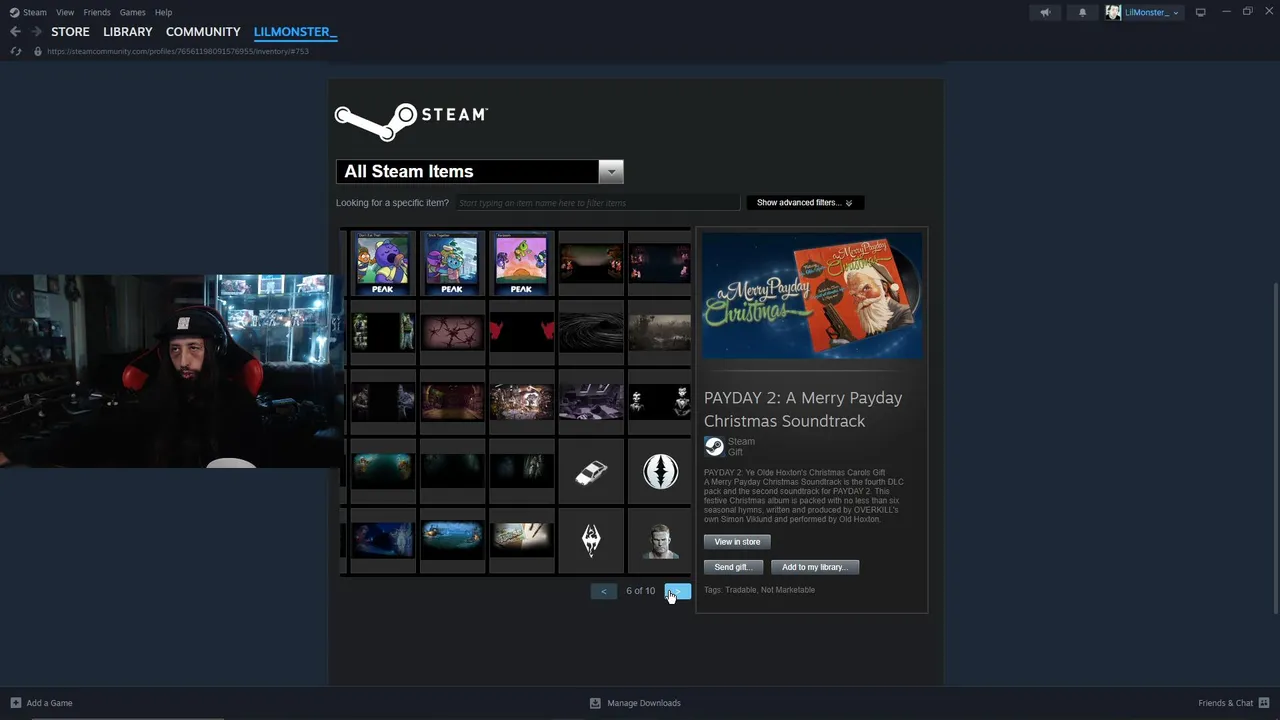The width and height of the screenshot is (1280, 720).
Task: Open the LILMONSTER_ profile tab
Action: (295, 32)
